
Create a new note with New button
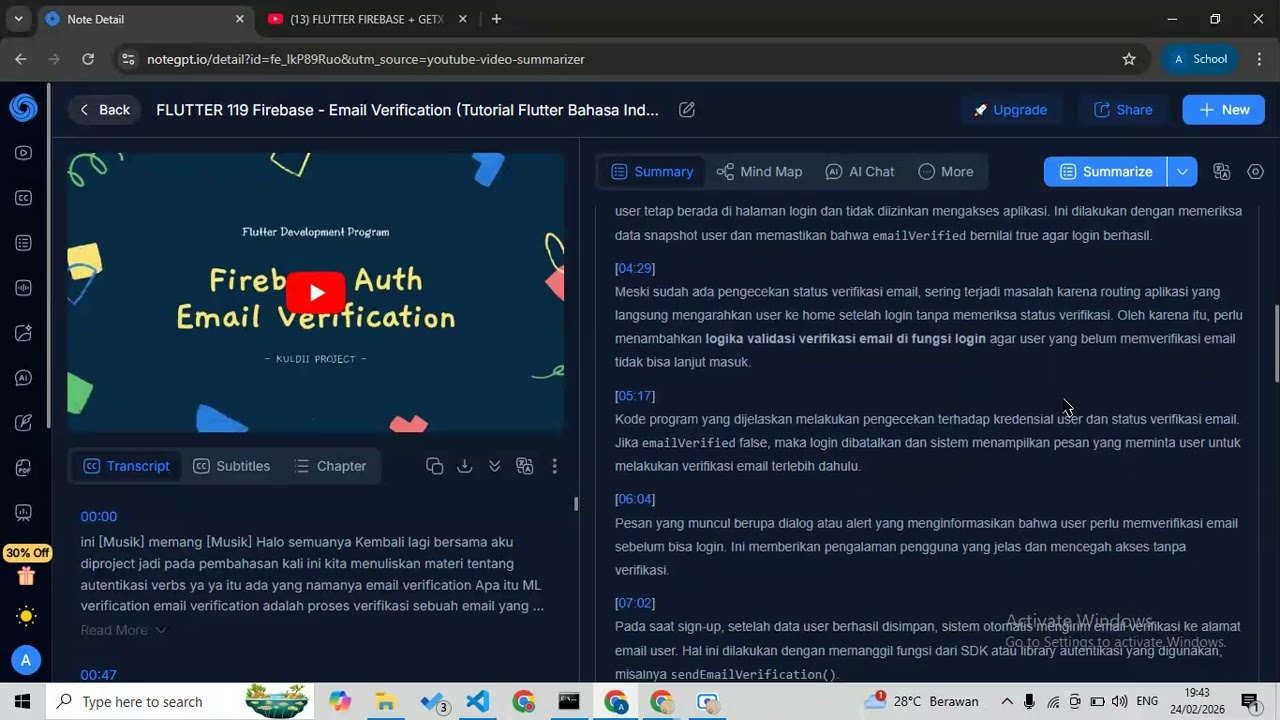(x=1223, y=110)
